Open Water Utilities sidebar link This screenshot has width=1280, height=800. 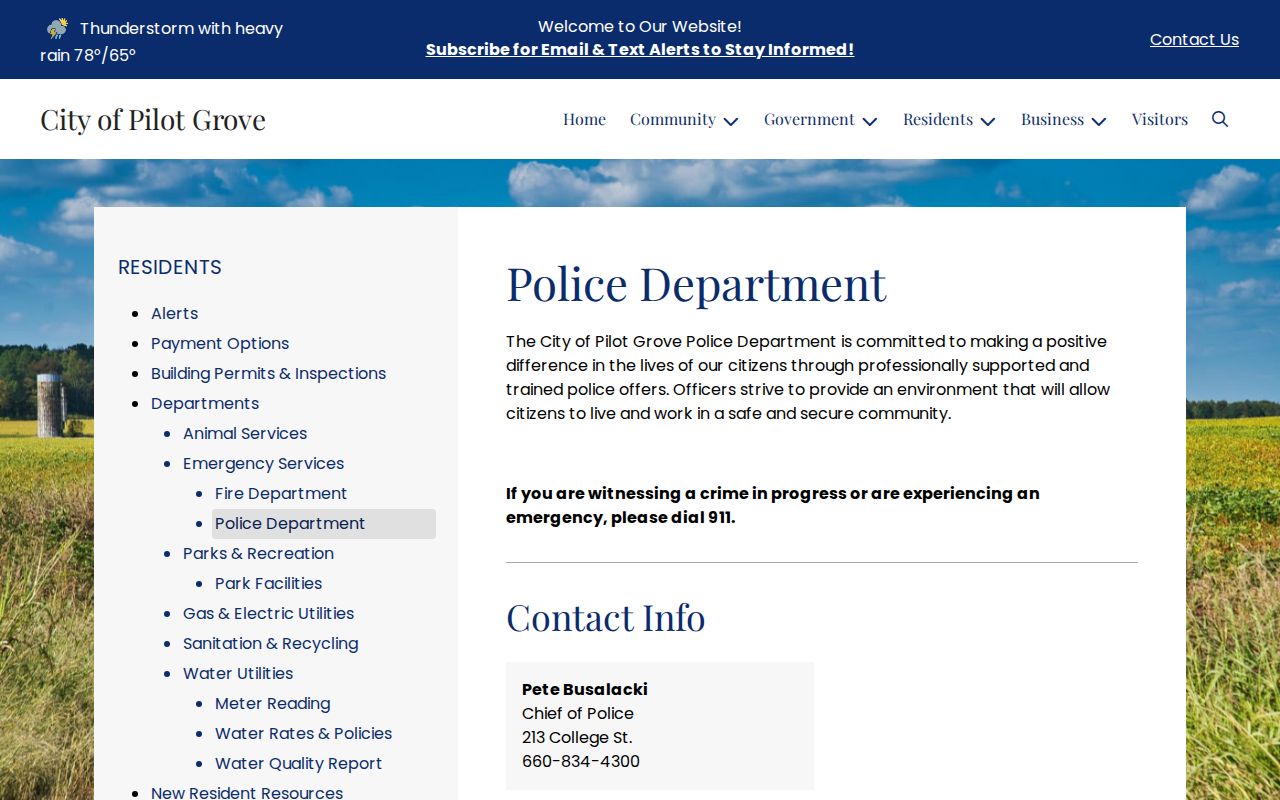(x=238, y=673)
